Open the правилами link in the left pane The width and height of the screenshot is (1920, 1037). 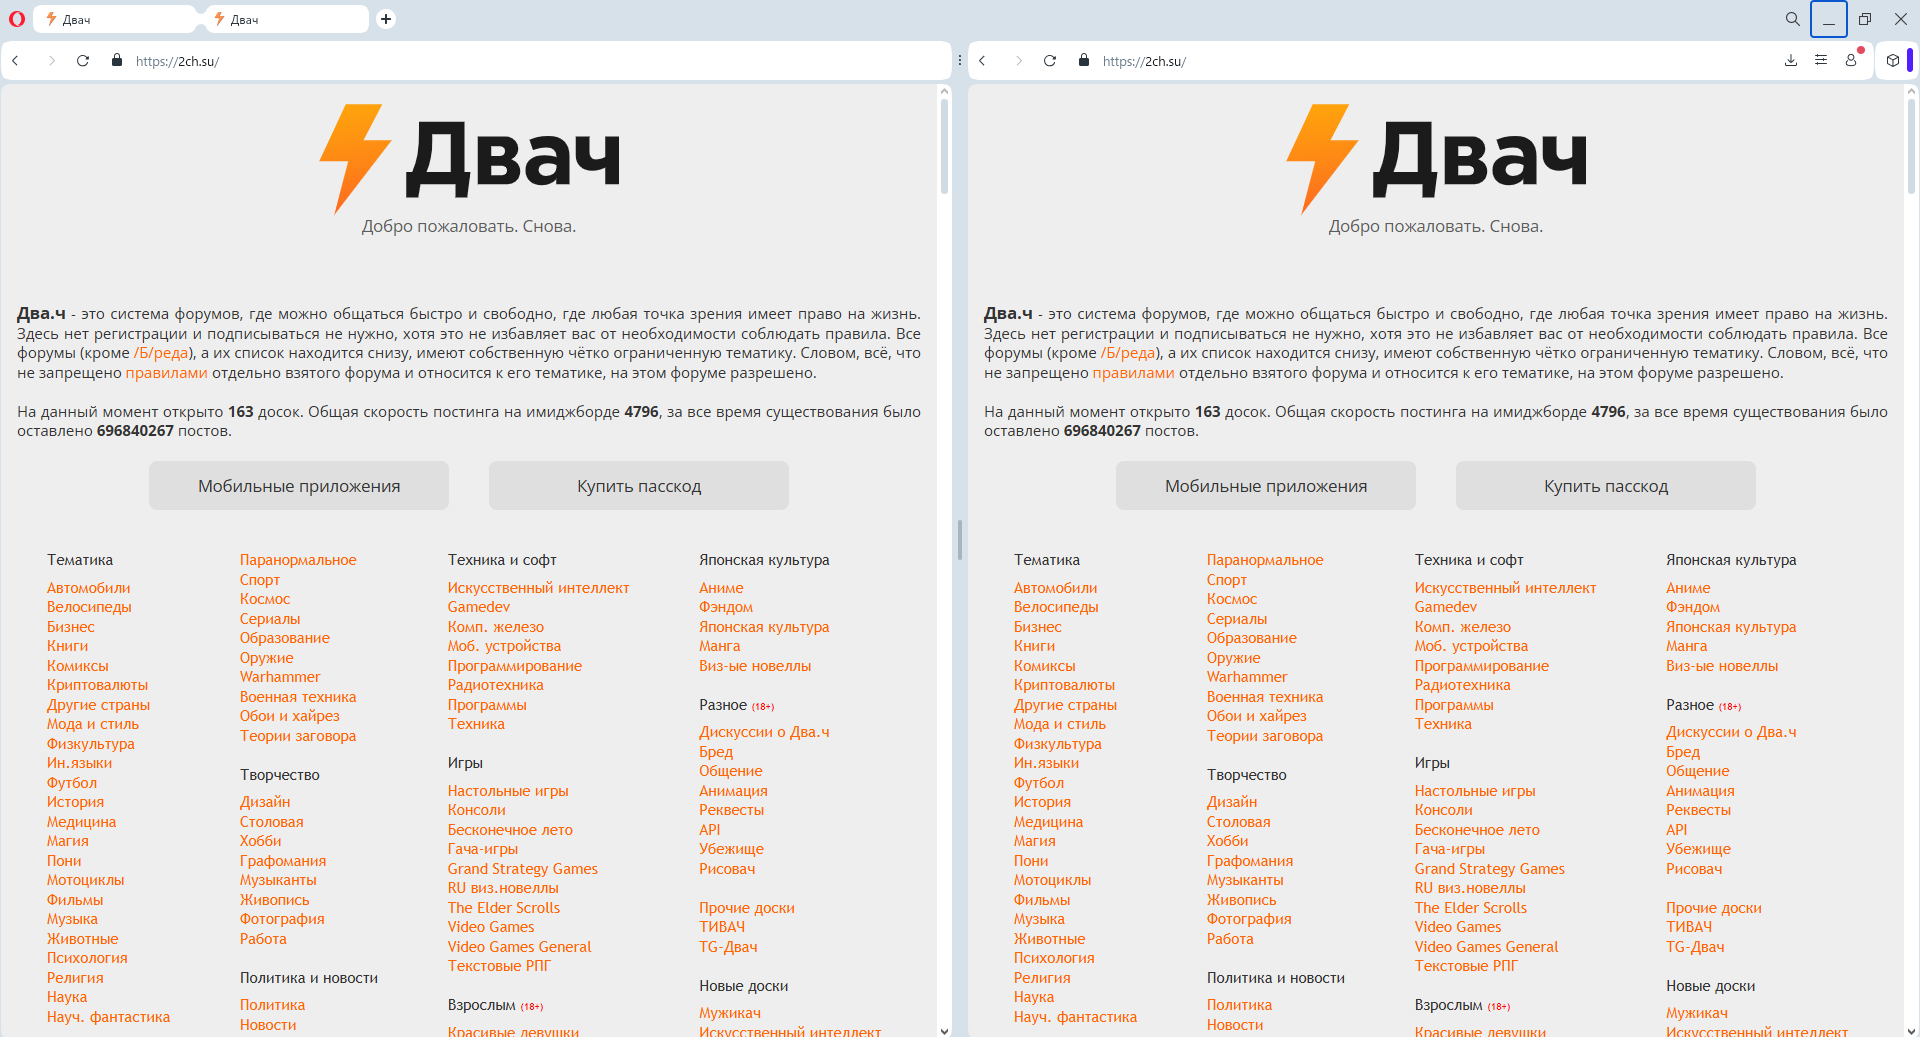pyautogui.click(x=167, y=373)
